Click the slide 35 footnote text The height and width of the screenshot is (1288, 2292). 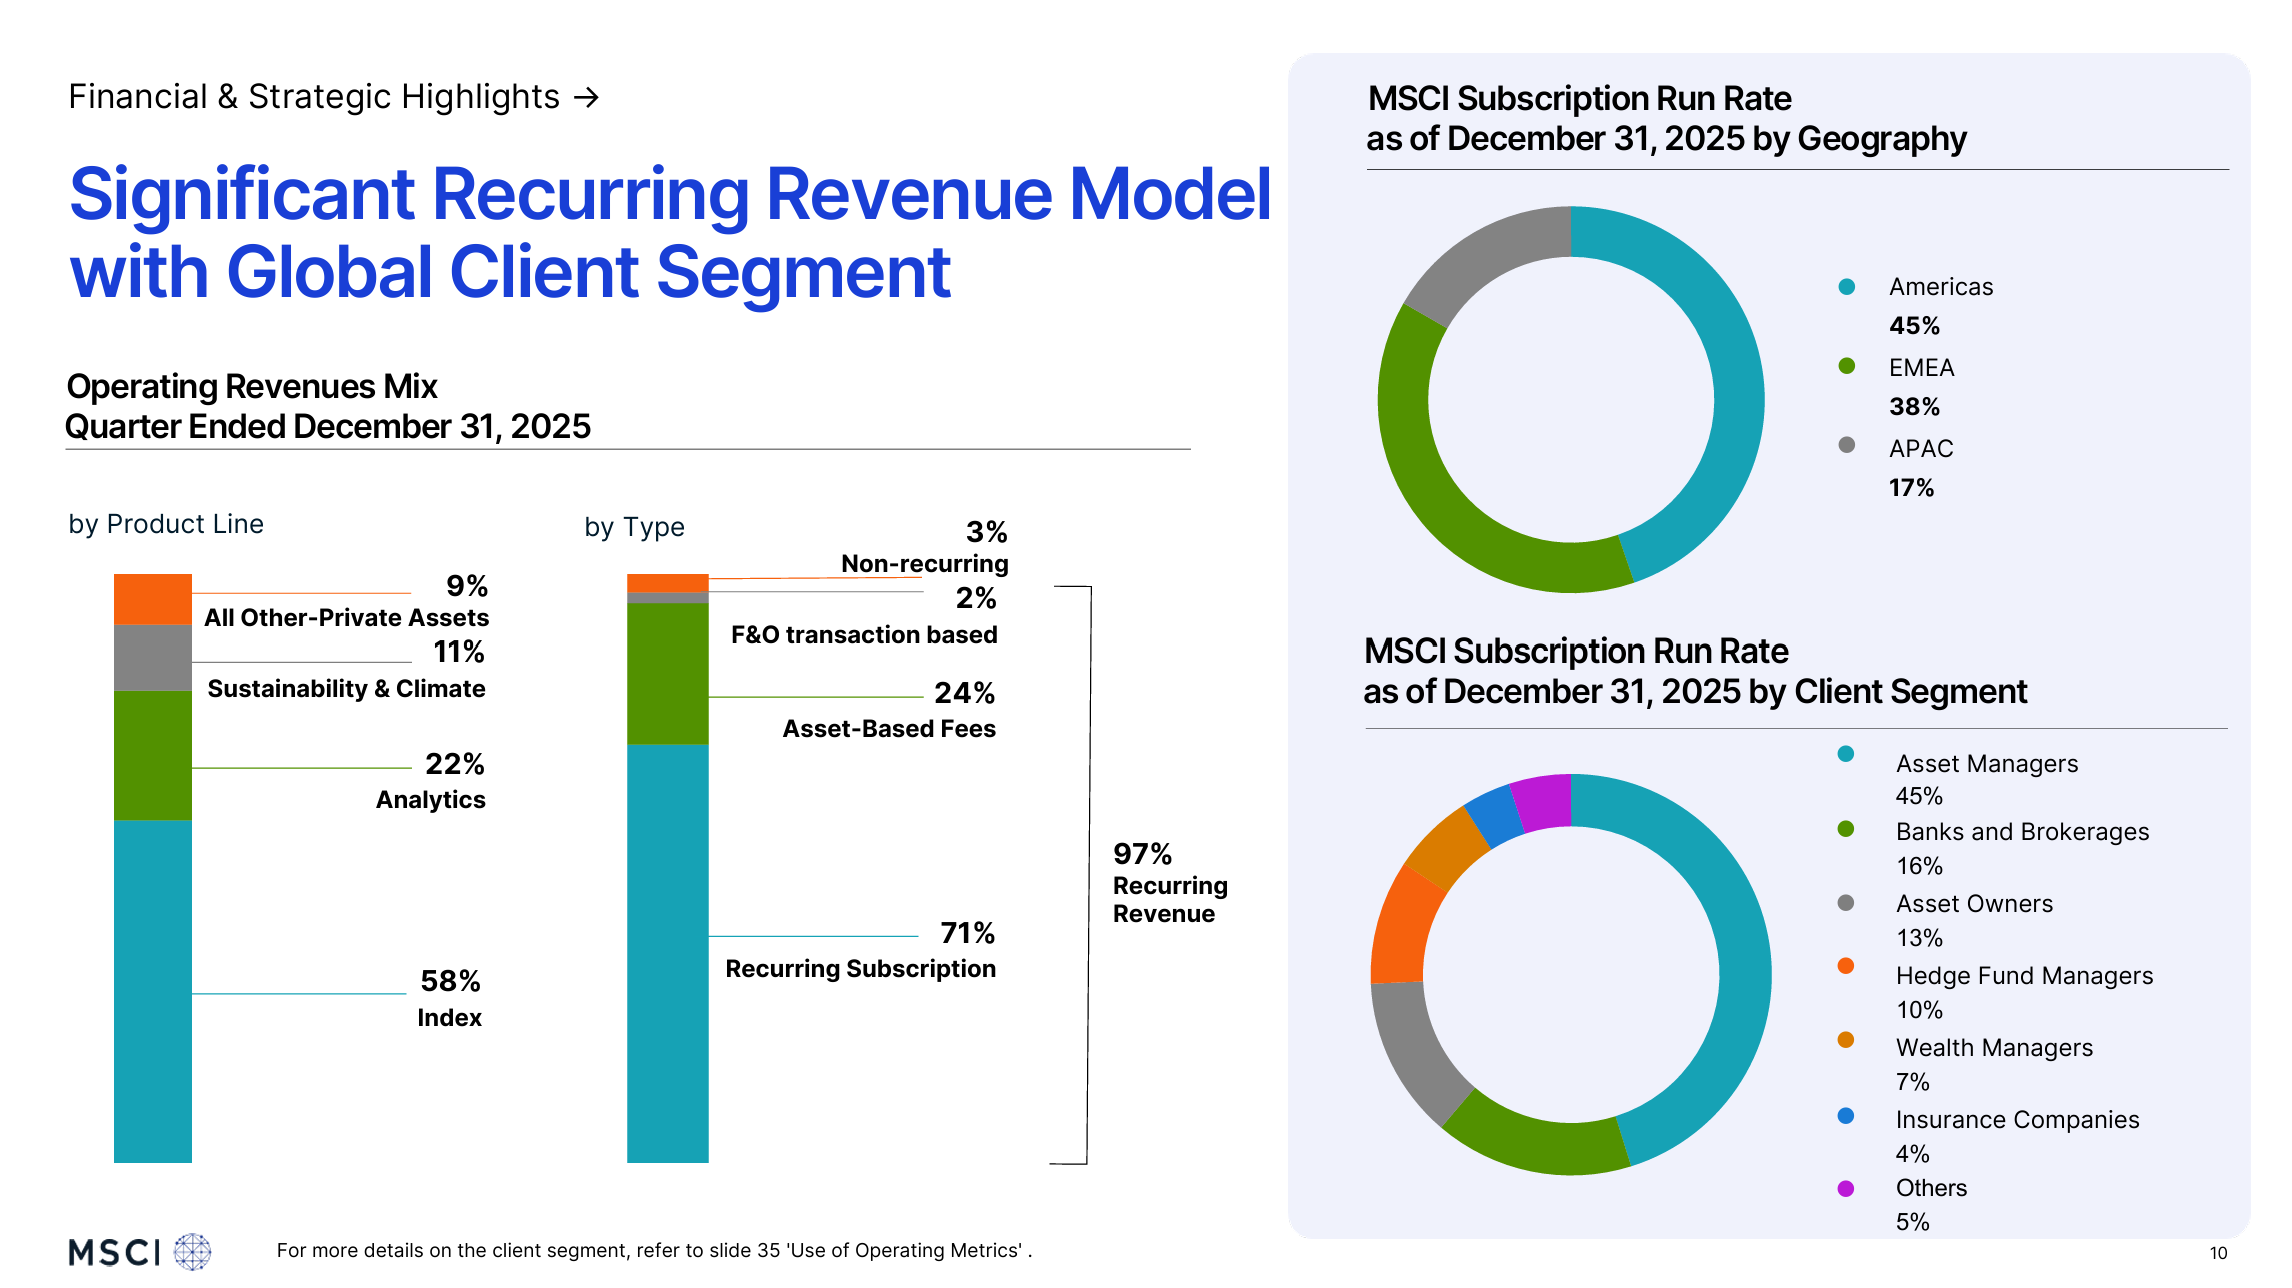point(654,1250)
